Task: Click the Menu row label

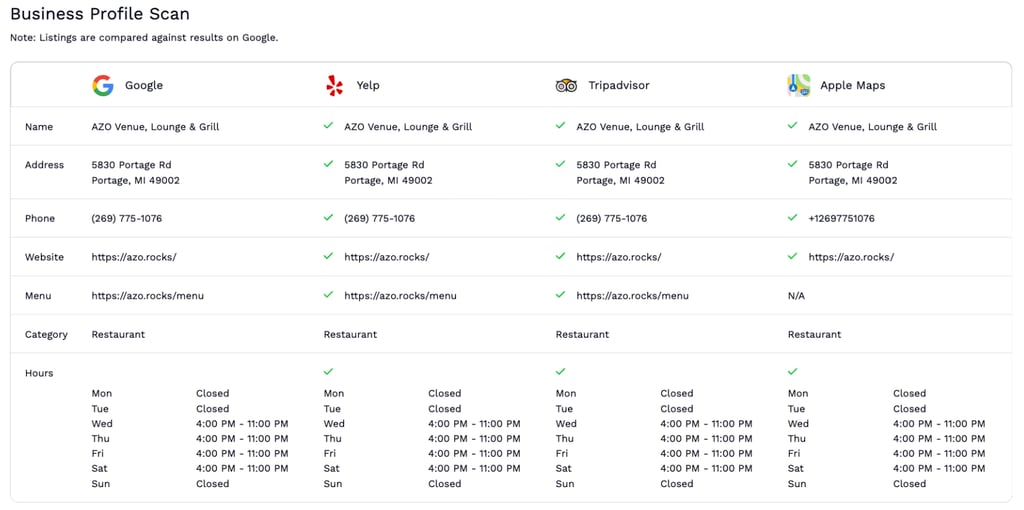Action: click(x=38, y=296)
